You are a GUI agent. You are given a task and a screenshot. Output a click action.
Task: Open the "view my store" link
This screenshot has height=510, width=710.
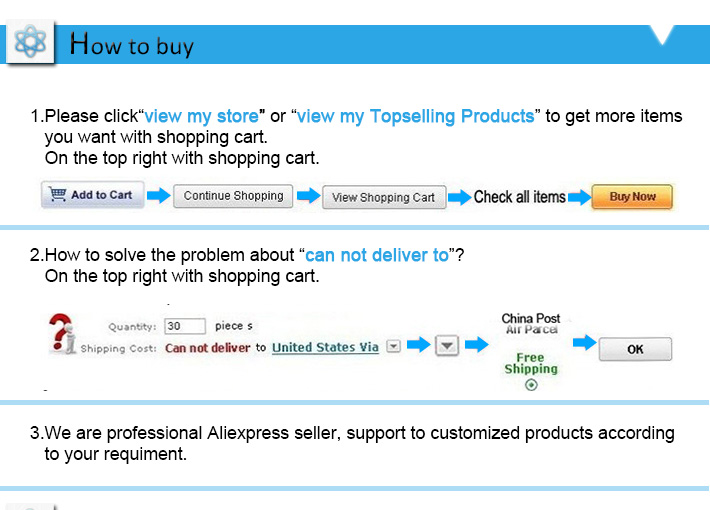[x=201, y=116]
